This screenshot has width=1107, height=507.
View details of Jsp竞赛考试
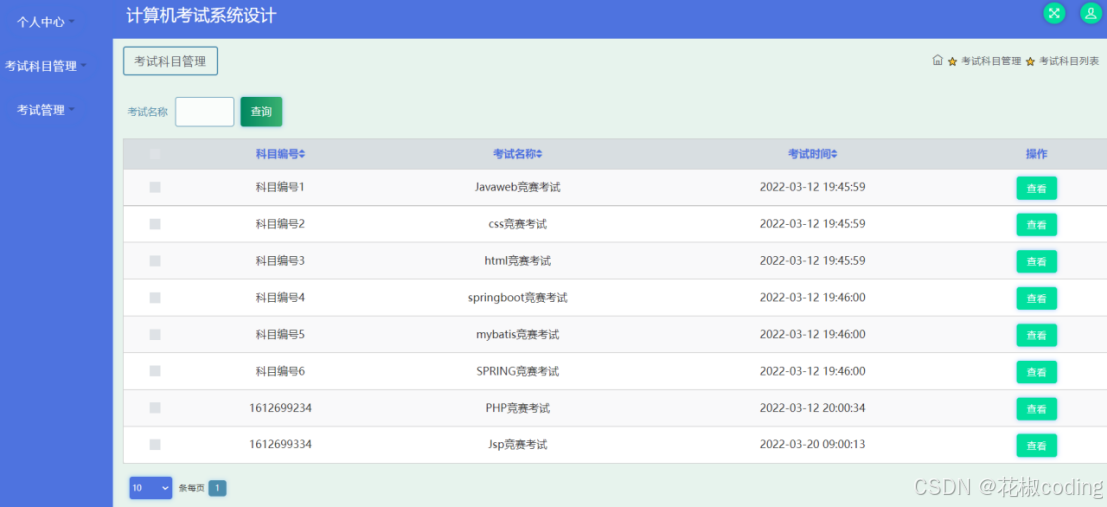pyautogui.click(x=1036, y=446)
